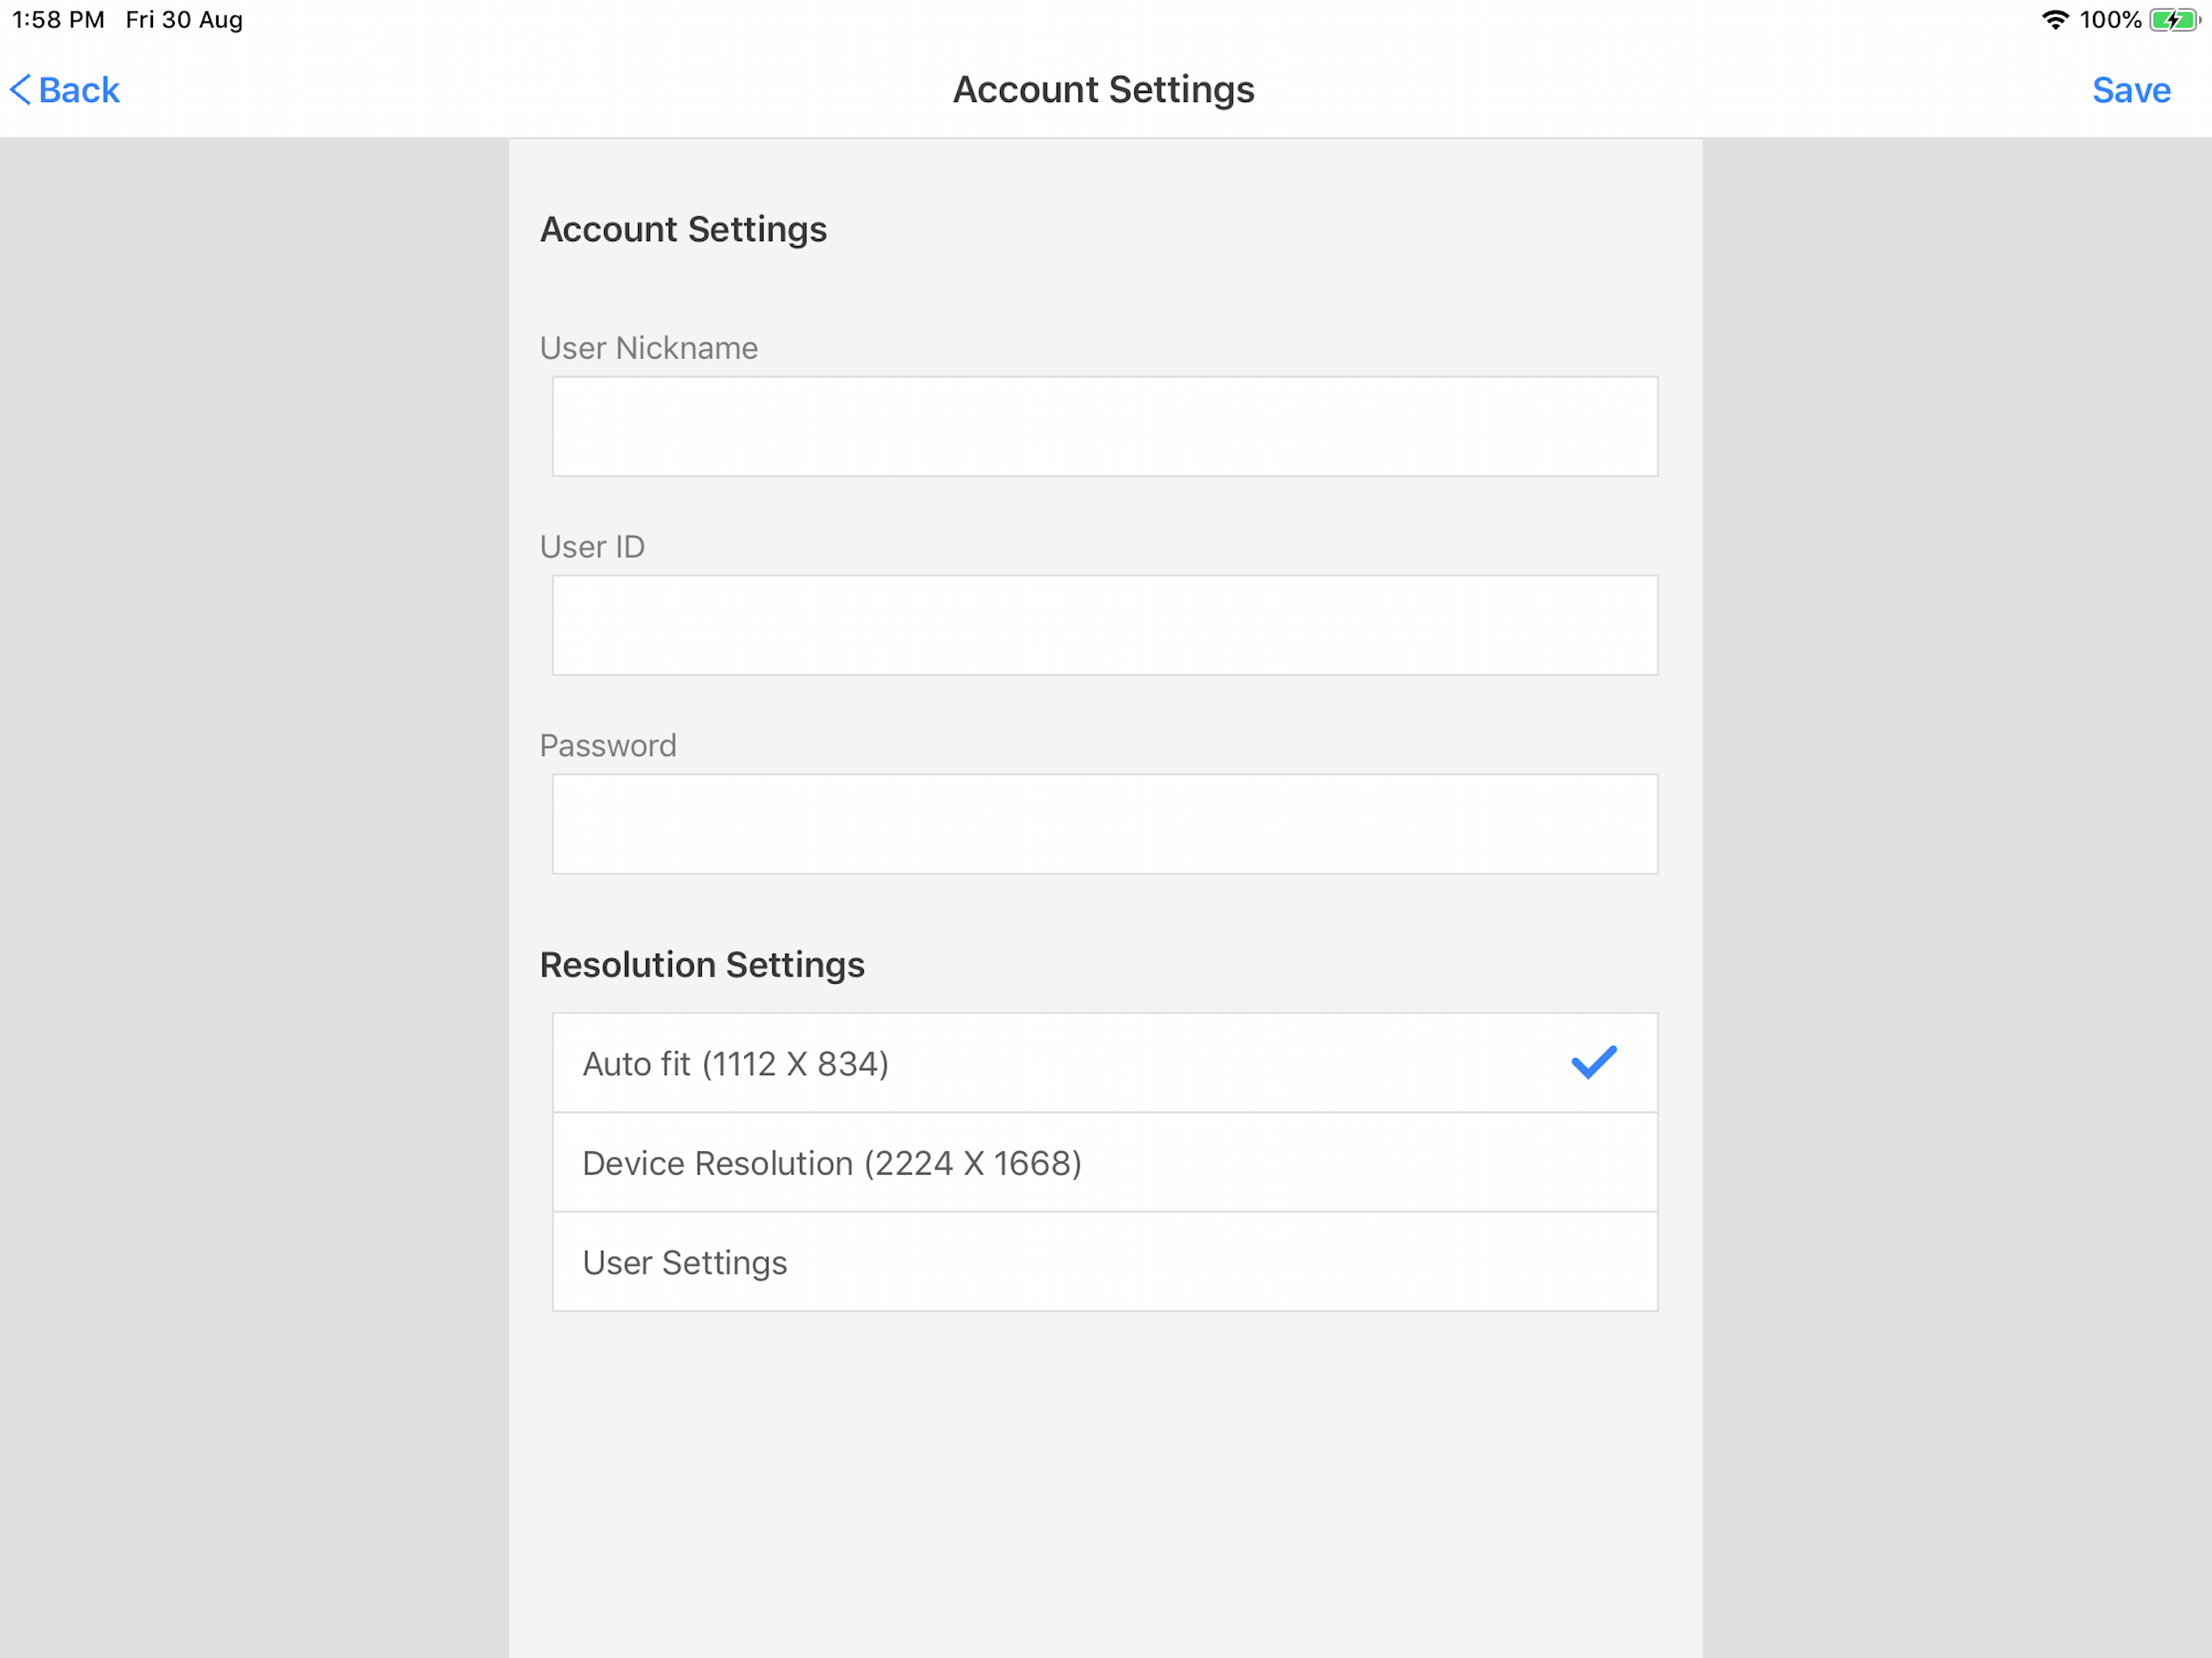Image resolution: width=2212 pixels, height=1658 pixels.
Task: Tap the Wi-Fi status icon
Action: point(2055,20)
